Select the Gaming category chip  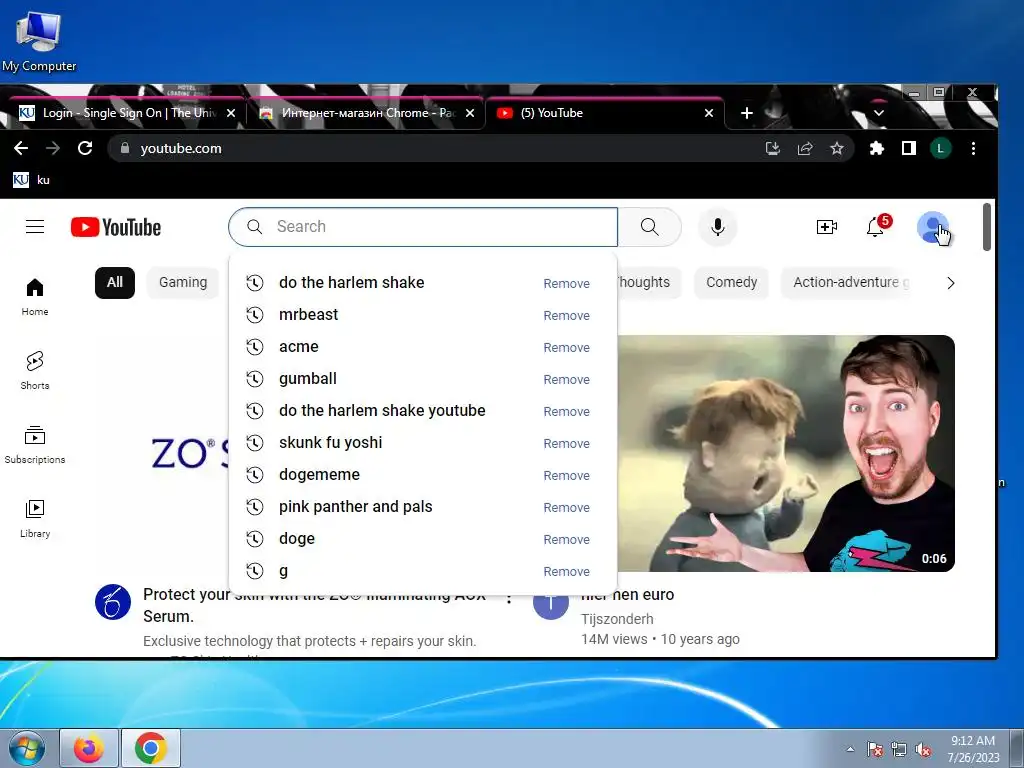tap(183, 282)
